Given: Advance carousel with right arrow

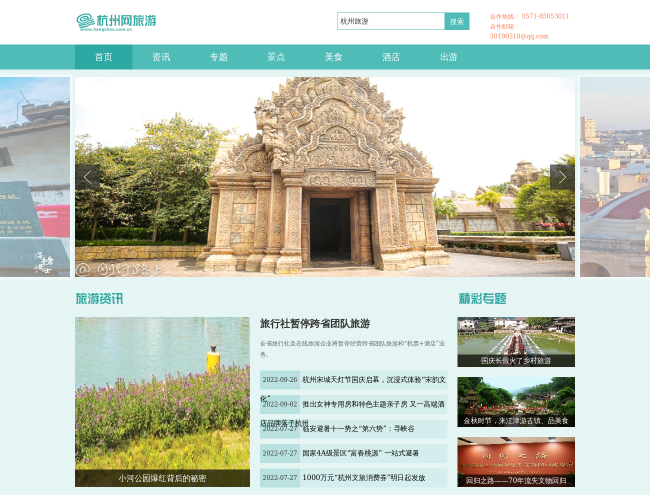Looking at the screenshot, I should (561, 178).
